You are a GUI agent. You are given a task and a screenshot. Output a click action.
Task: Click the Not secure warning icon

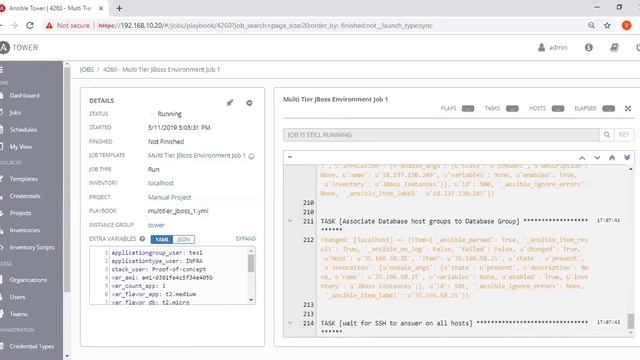49,25
